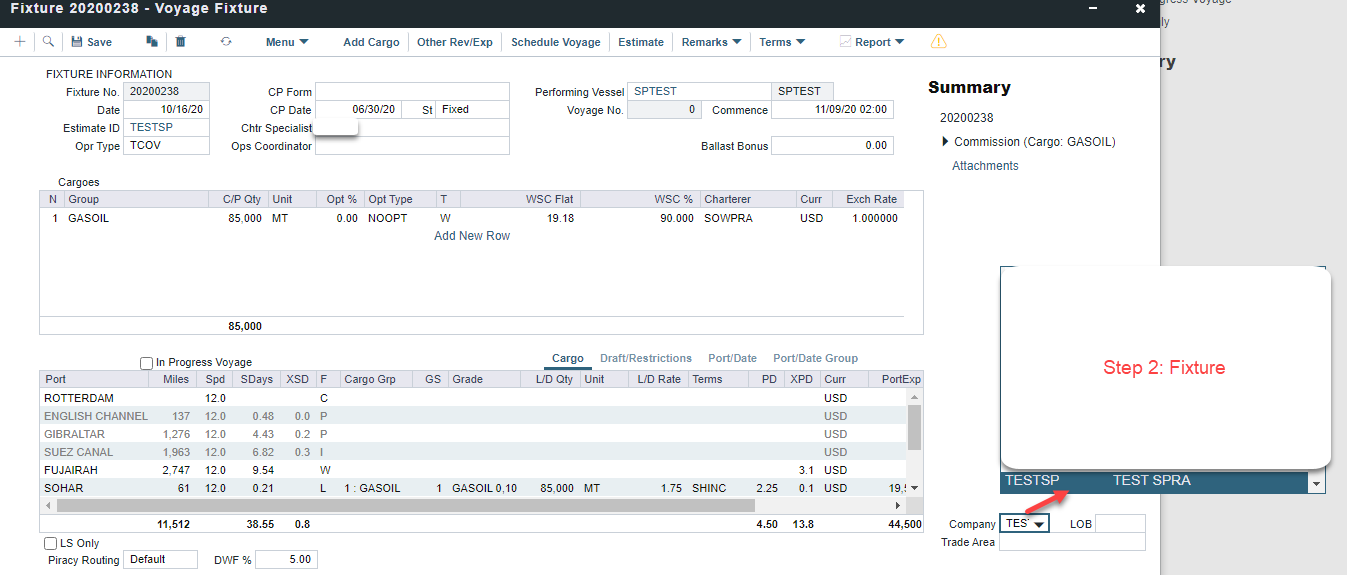Click the trash can delete icon

[x=180, y=42]
